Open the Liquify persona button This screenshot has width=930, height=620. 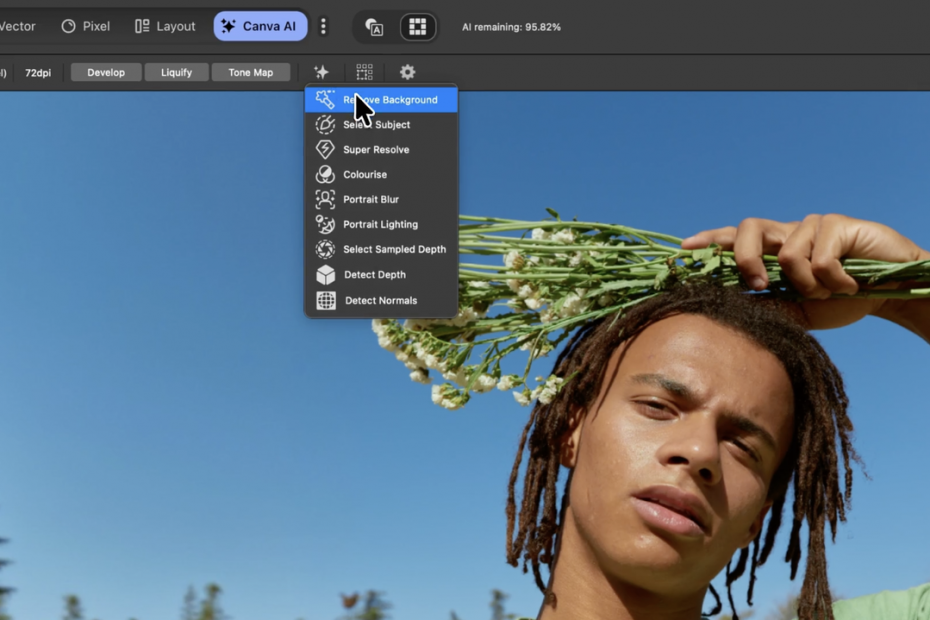coord(176,72)
